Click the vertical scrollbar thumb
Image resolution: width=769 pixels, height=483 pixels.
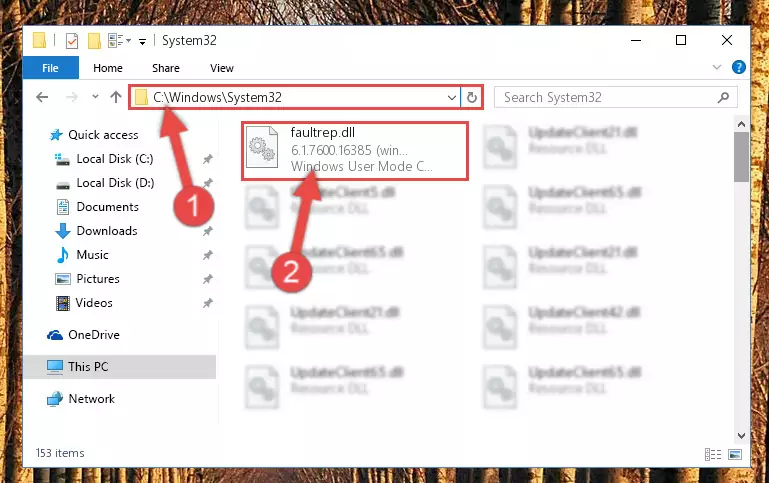tap(741, 157)
